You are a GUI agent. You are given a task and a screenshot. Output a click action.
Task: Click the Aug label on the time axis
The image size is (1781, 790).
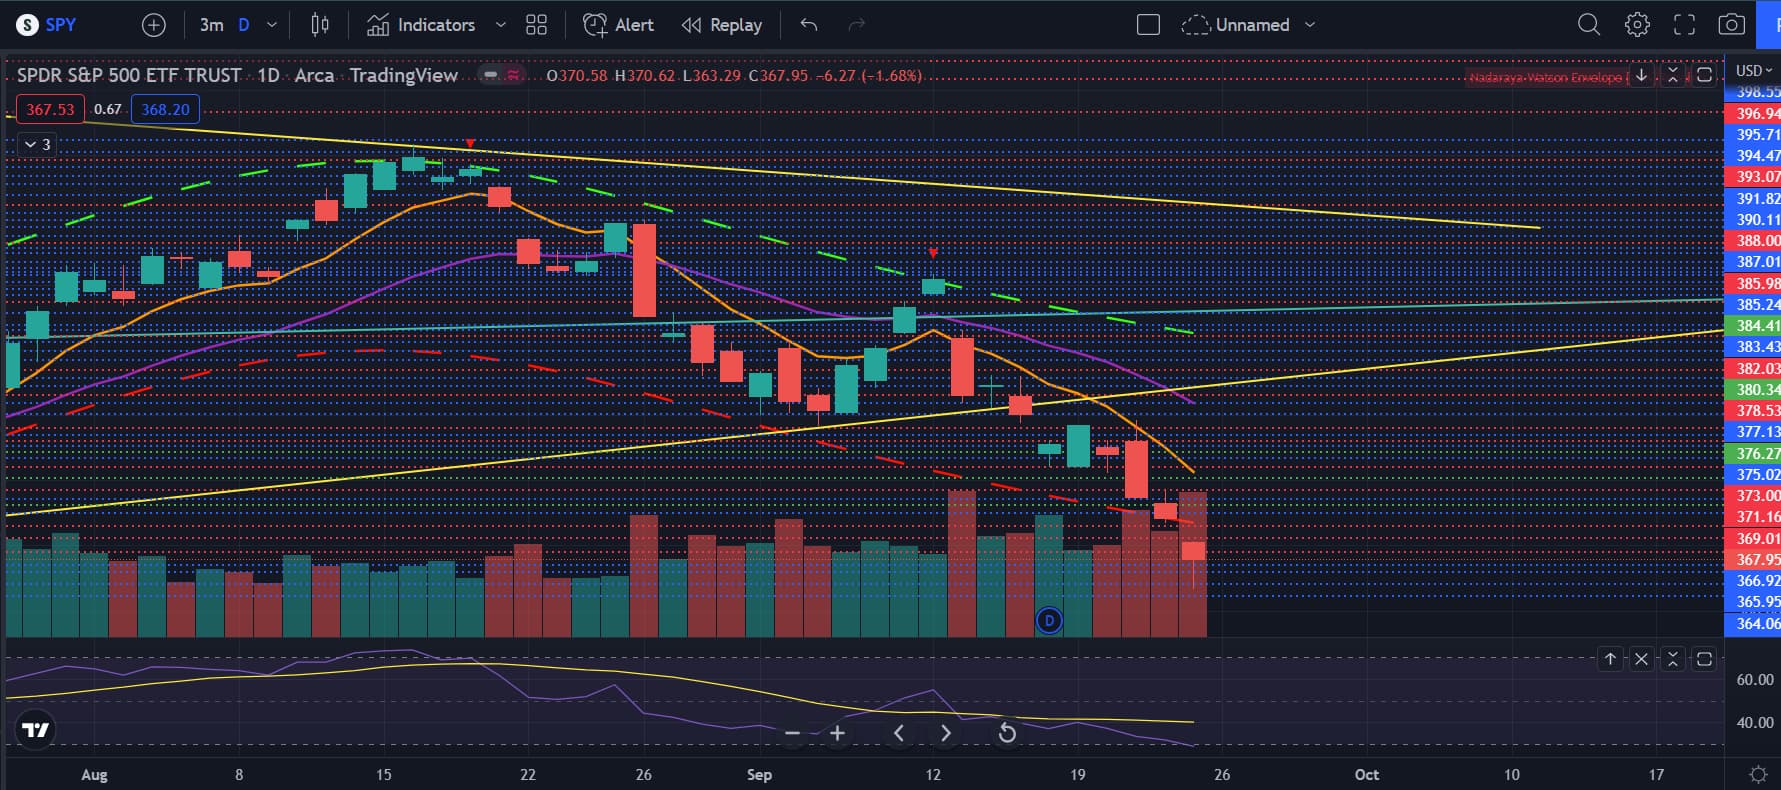point(94,775)
